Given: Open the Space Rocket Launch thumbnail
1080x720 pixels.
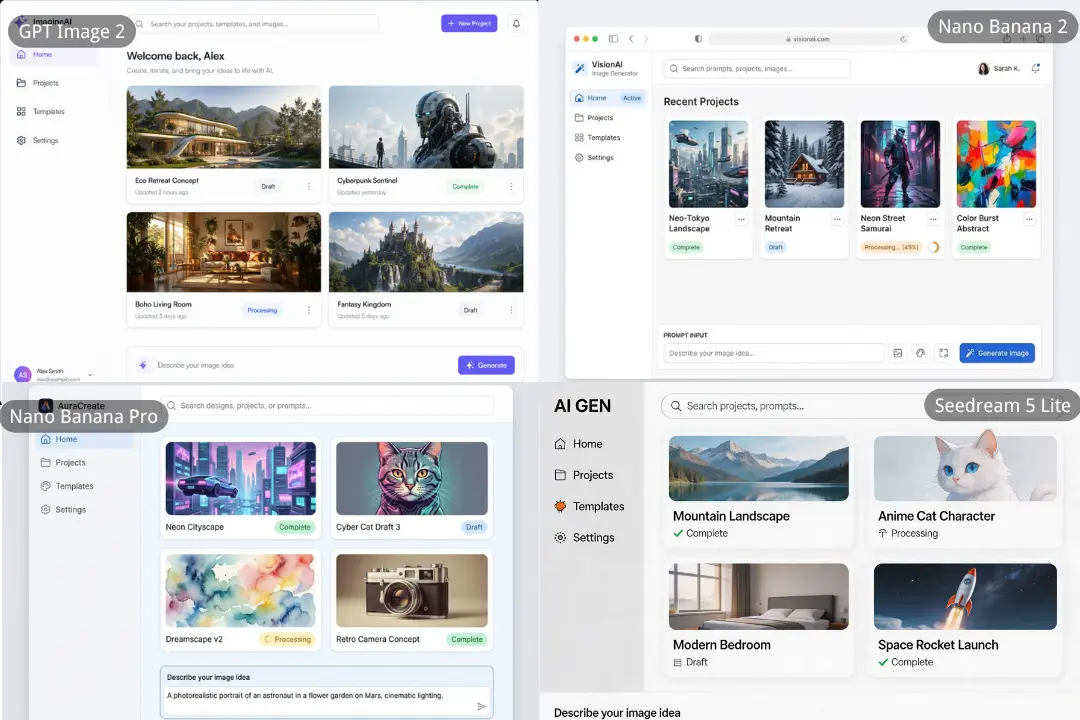Looking at the screenshot, I should [965, 597].
